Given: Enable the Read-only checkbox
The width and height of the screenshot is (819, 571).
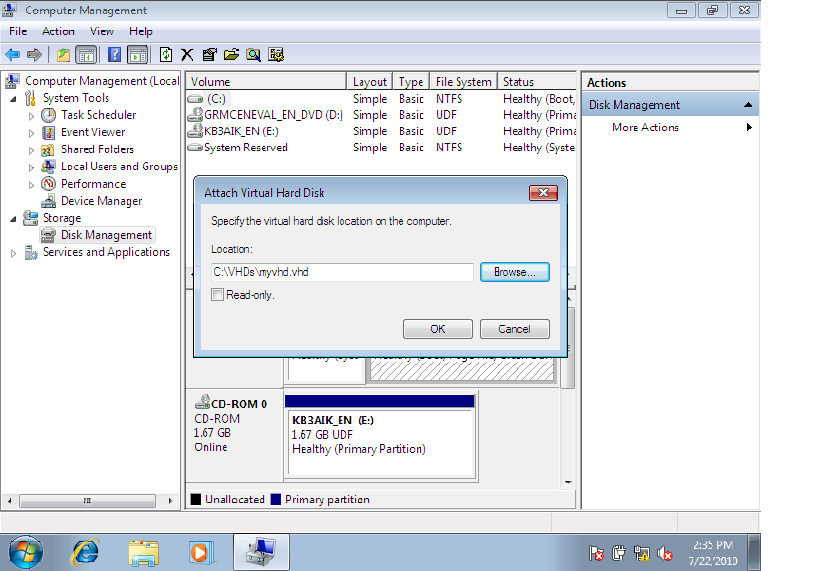Looking at the screenshot, I should pos(217,295).
